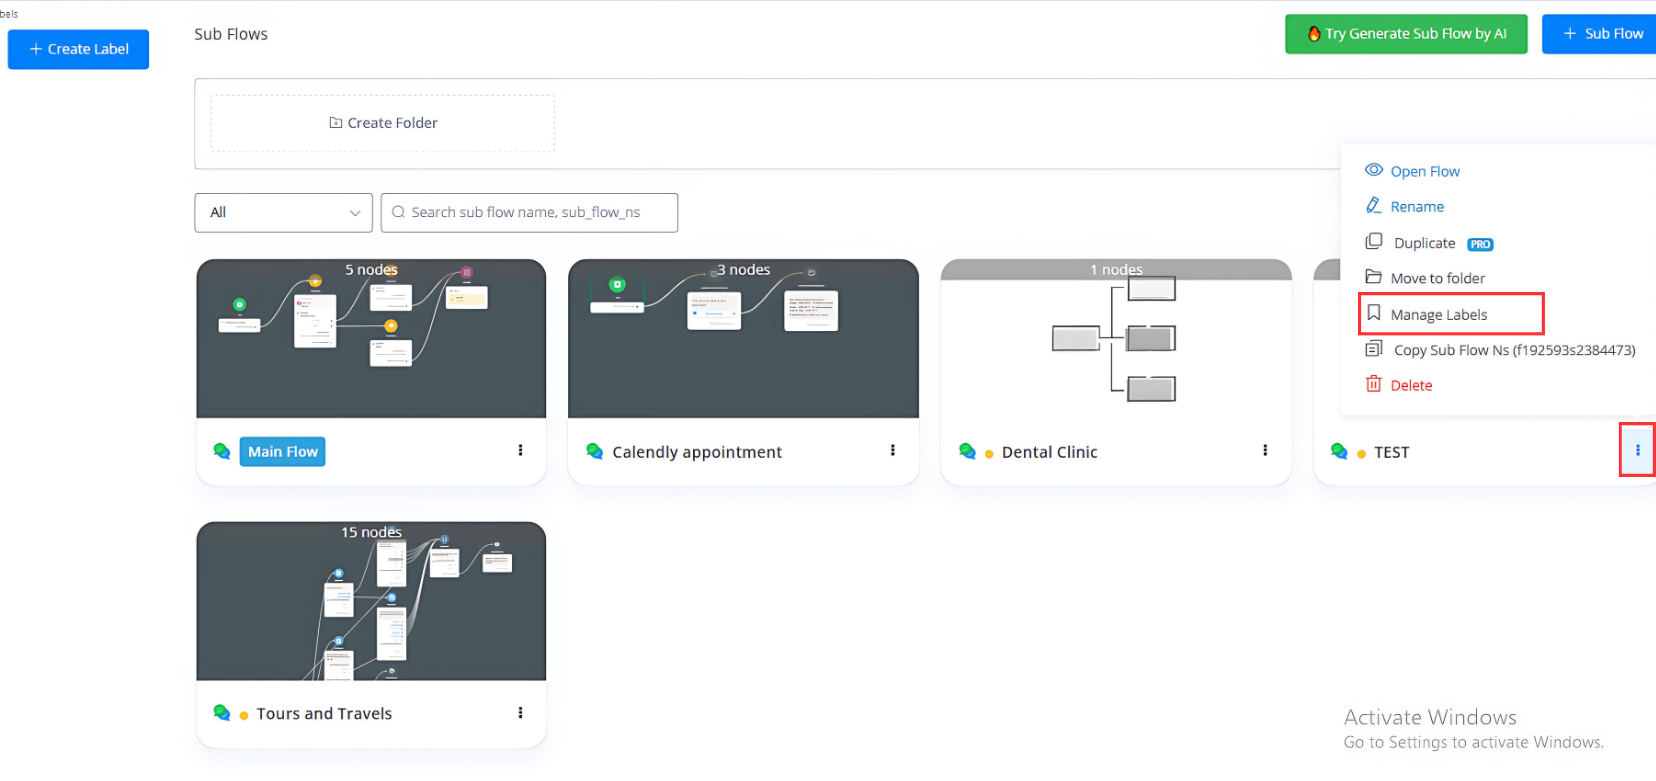Click Create Folder area
The width and height of the screenshot is (1656, 781).
[383, 123]
